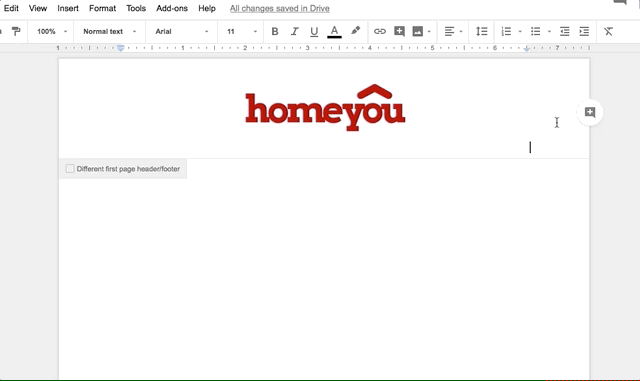Click the clear formatting icon

[x=608, y=31]
